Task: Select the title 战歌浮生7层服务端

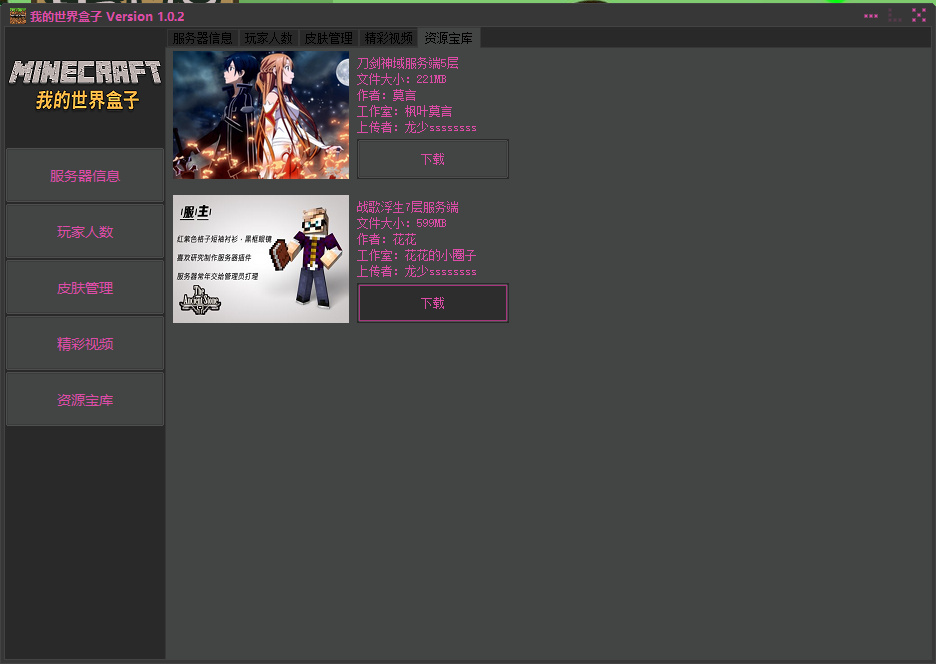Action: pos(408,207)
